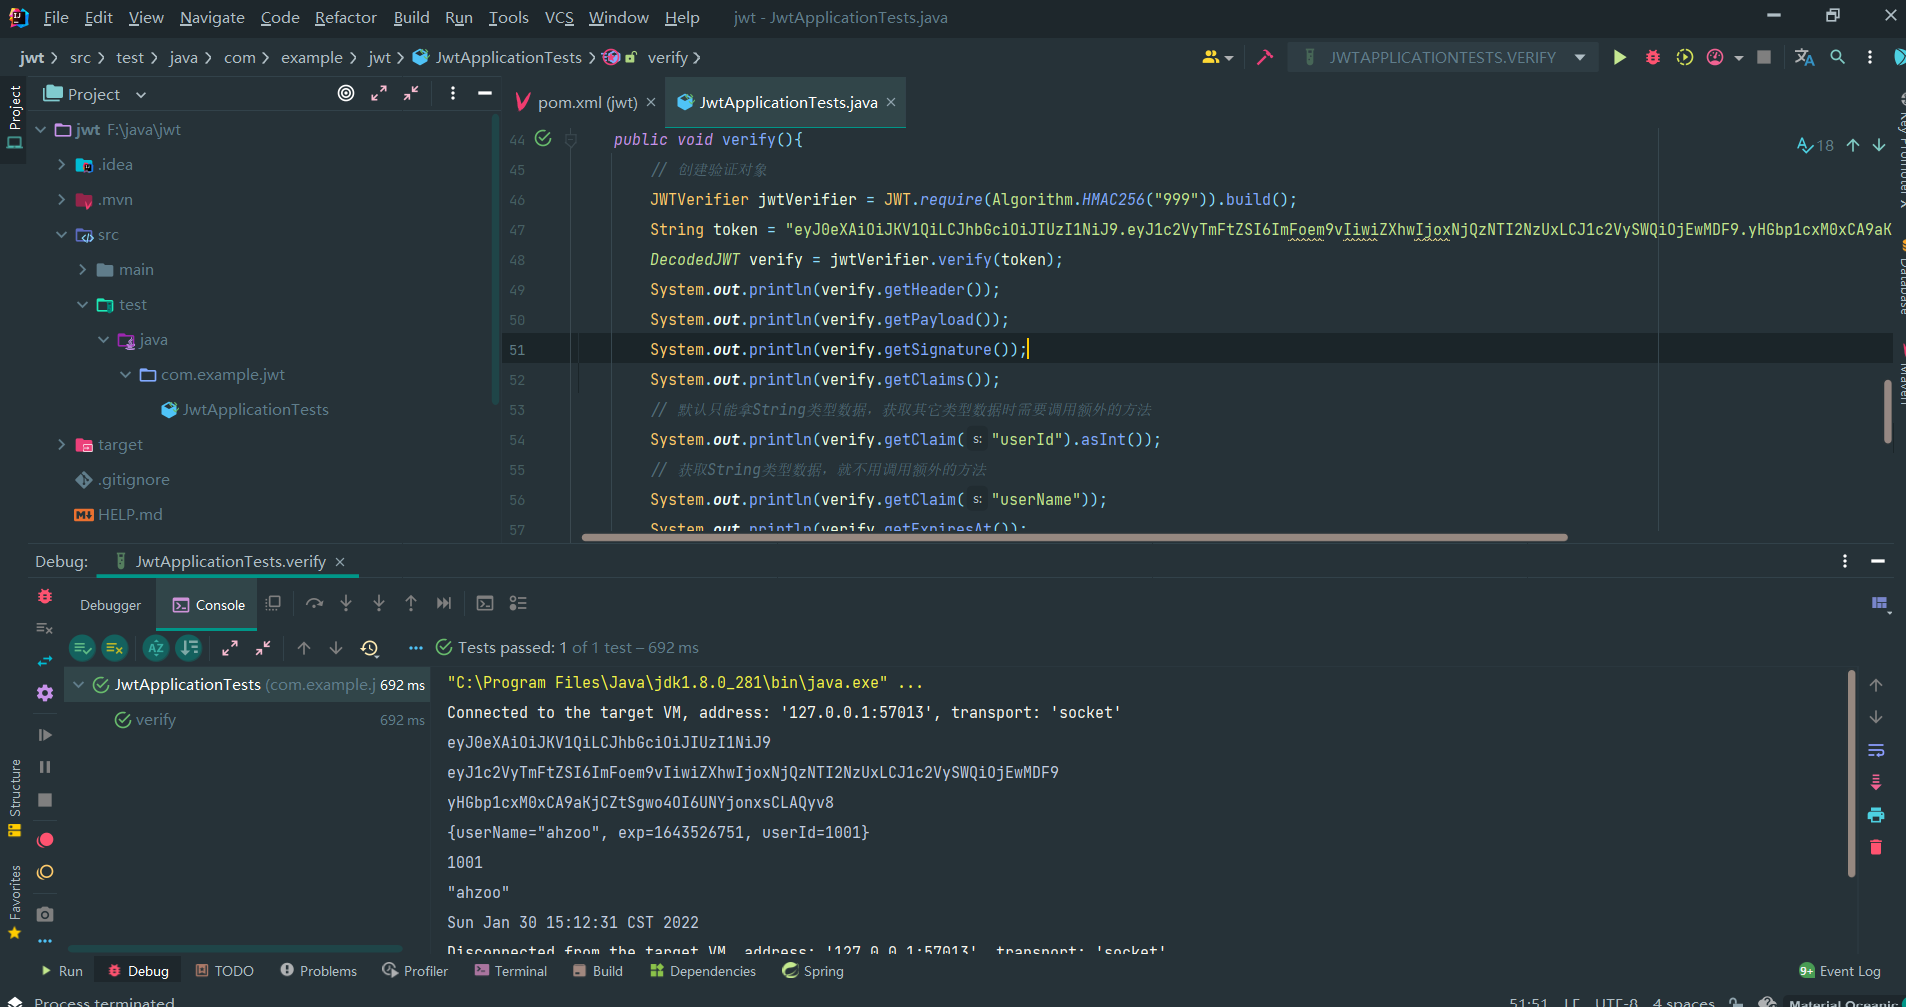1906x1007 pixels.
Task: Open Project panel options menu
Action: (453, 93)
